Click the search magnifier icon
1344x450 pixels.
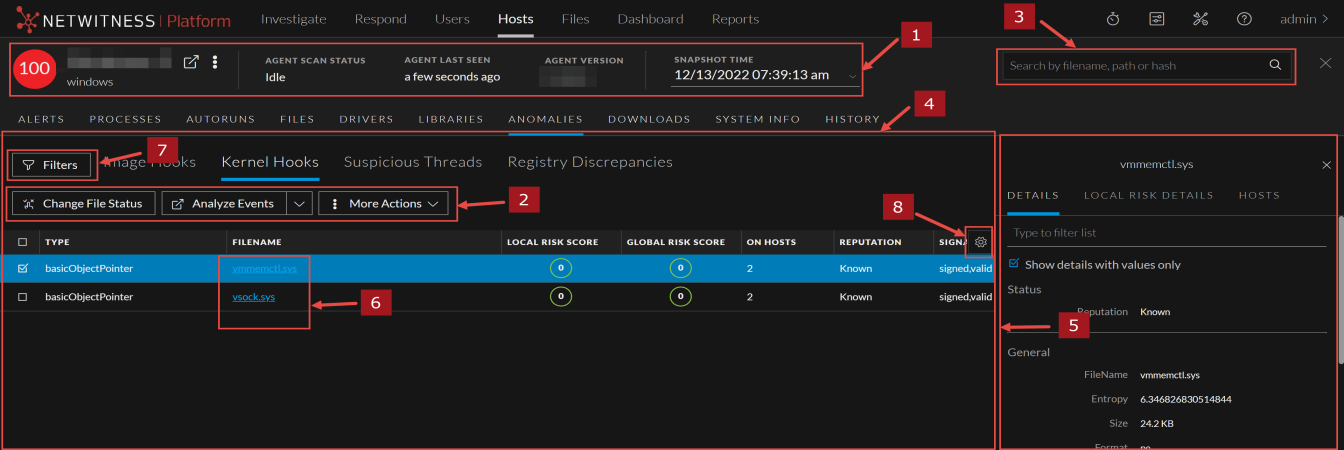tap(1275, 65)
